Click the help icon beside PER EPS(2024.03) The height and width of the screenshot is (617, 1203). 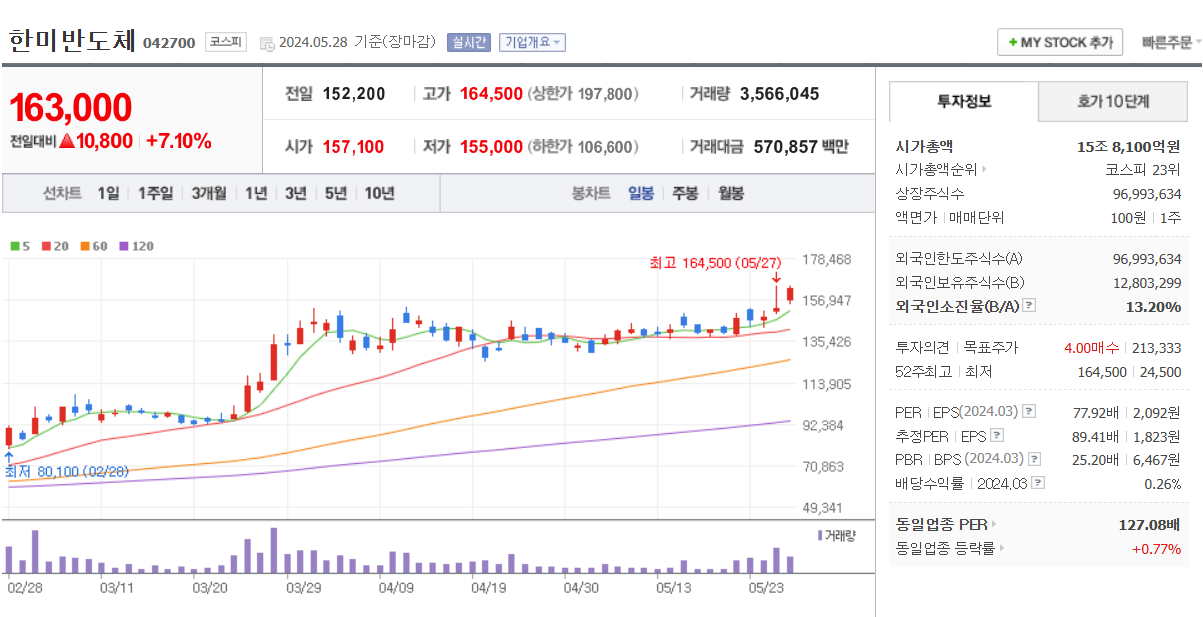coord(1029,412)
